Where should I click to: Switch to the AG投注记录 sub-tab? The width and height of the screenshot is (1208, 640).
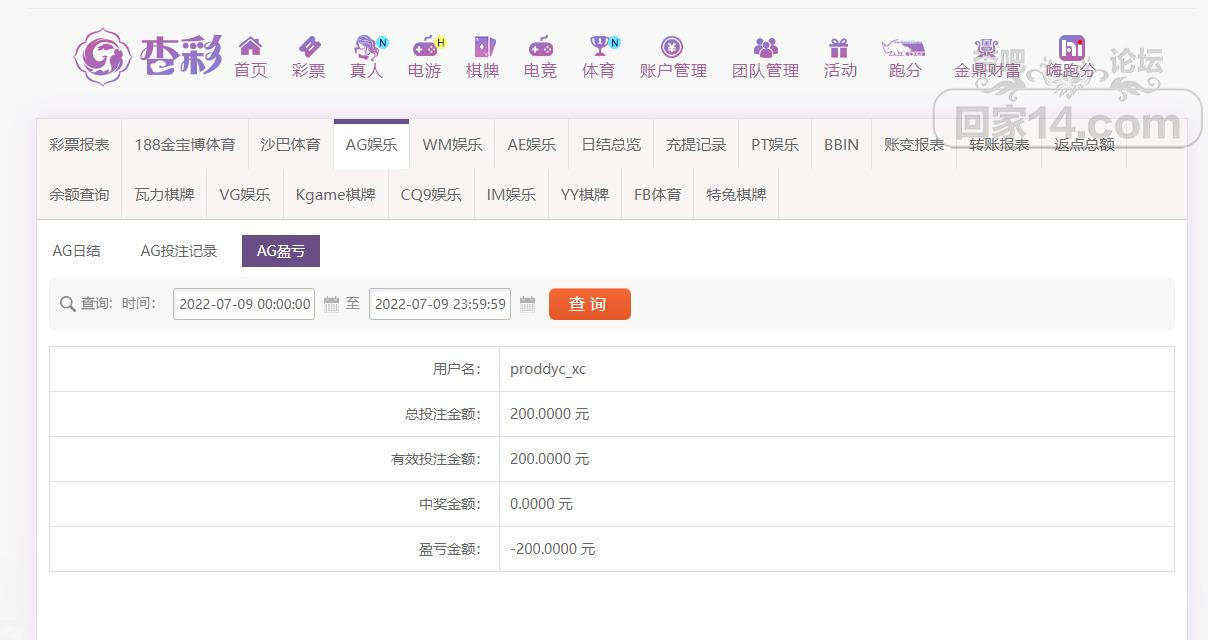click(179, 251)
